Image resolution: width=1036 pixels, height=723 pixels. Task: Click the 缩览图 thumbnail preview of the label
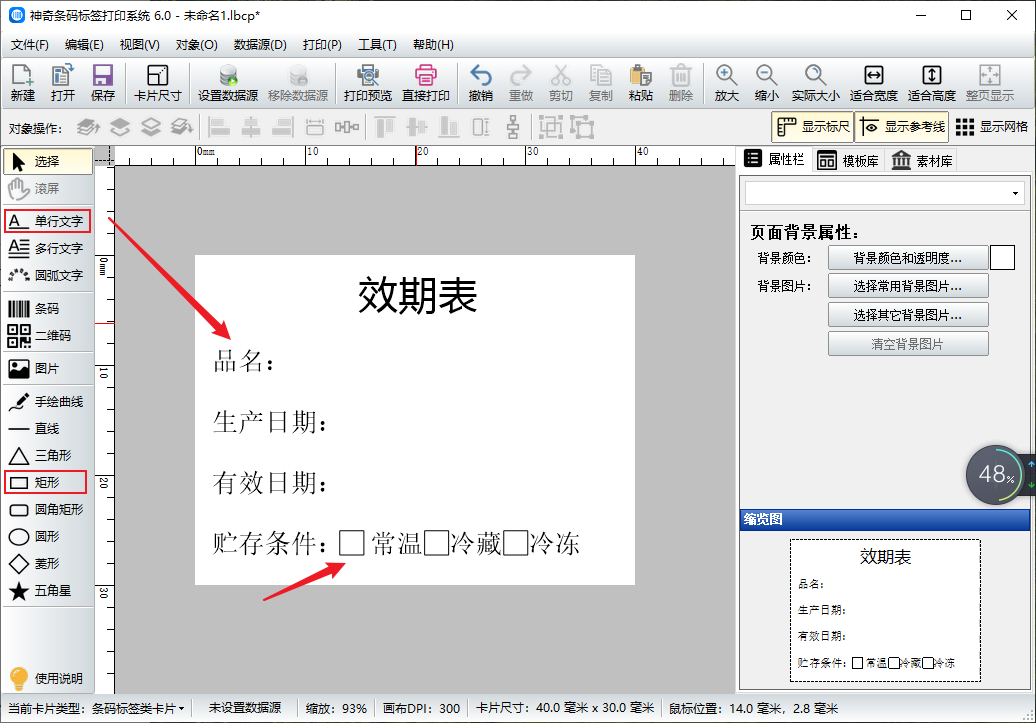coord(885,610)
